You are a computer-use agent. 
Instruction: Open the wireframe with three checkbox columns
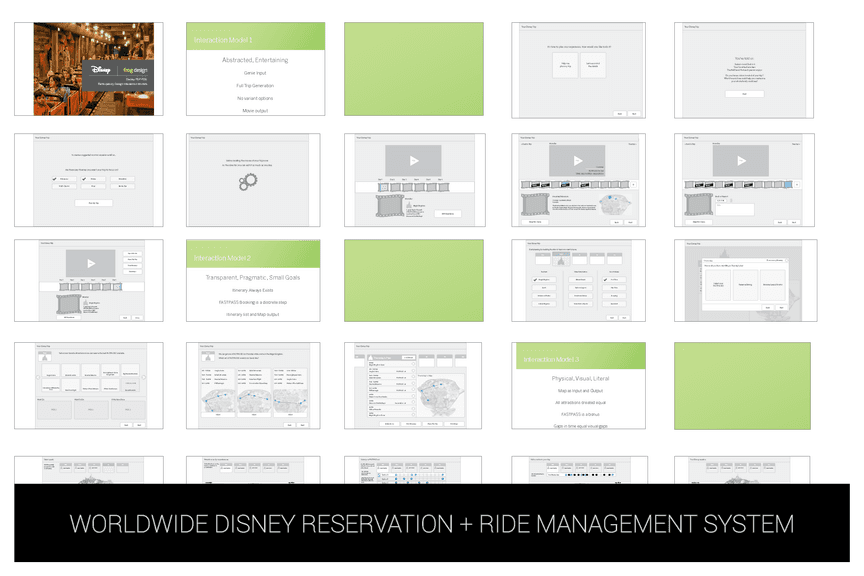[x=579, y=280]
